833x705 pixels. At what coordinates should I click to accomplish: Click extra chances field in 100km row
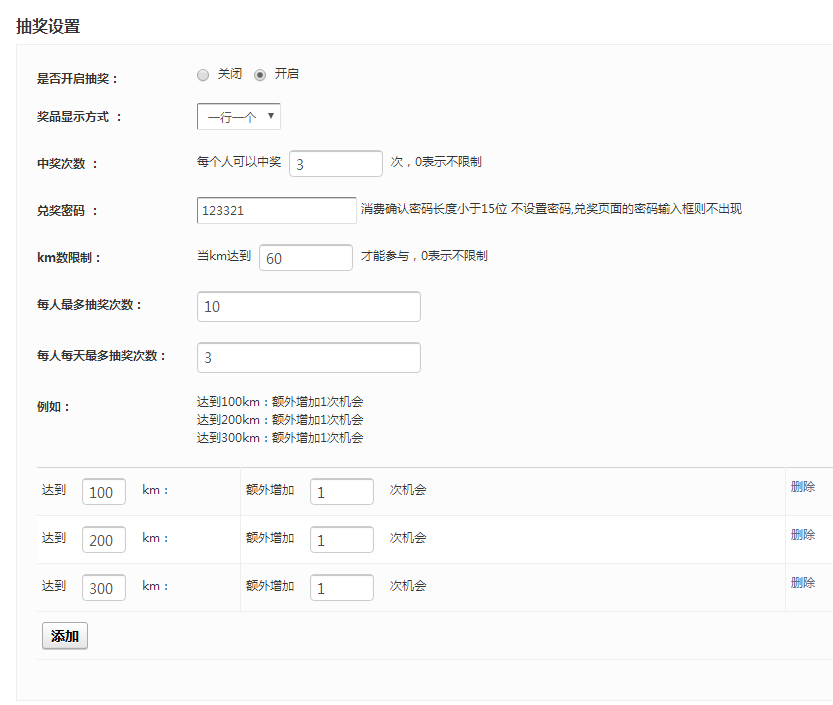pos(341,492)
